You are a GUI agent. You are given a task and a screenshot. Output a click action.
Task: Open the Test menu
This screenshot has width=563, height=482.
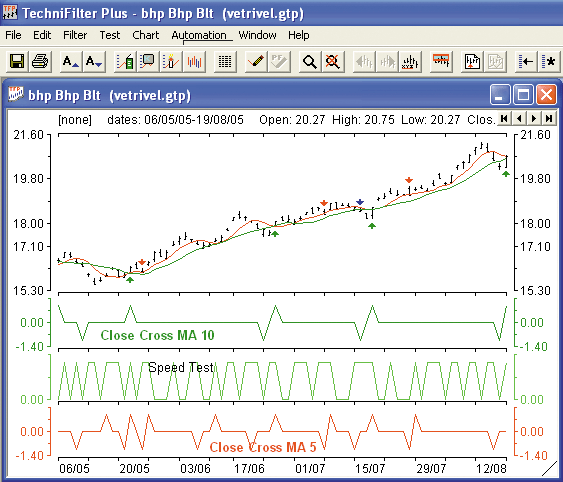(x=110, y=35)
